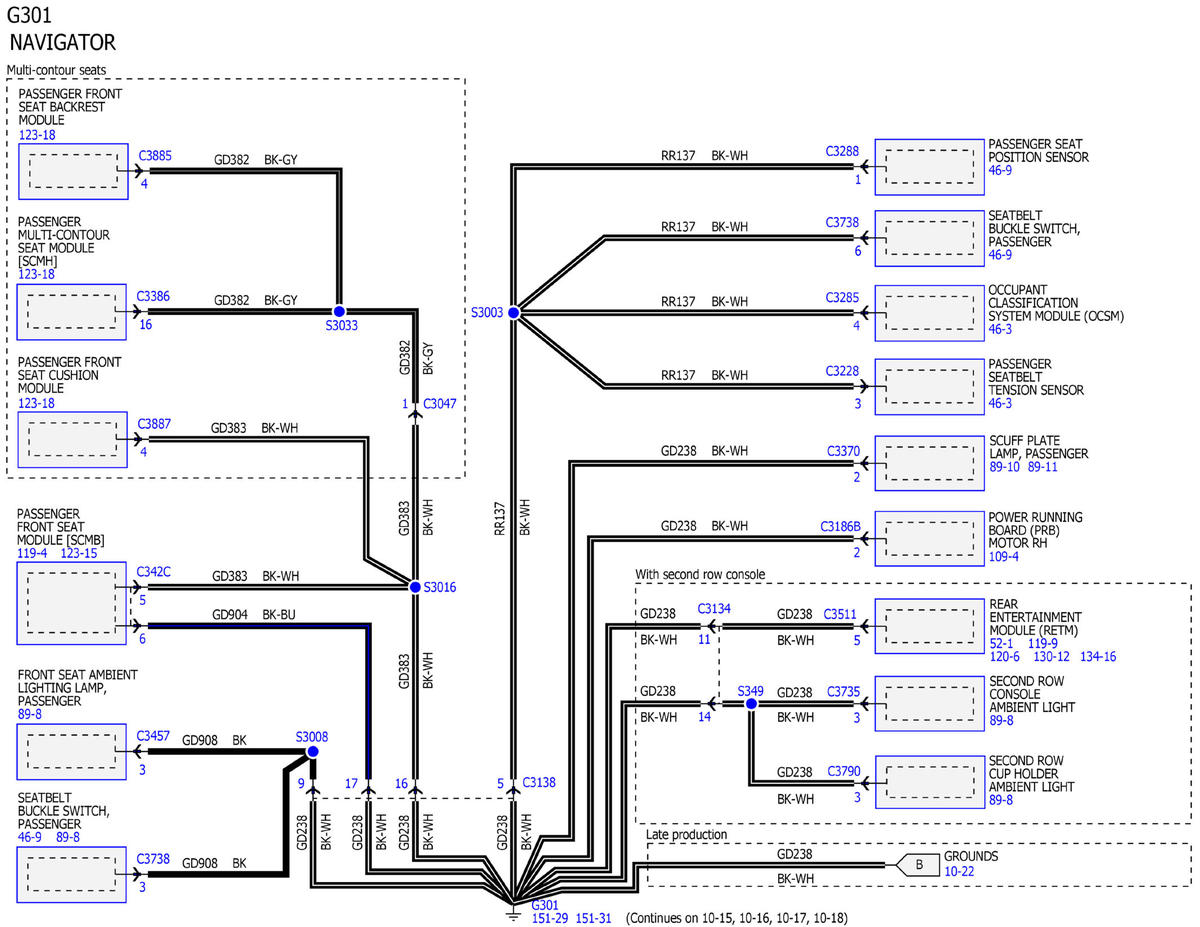The image size is (1200, 927).
Task: Open connector C3228 link
Action: tap(842, 371)
